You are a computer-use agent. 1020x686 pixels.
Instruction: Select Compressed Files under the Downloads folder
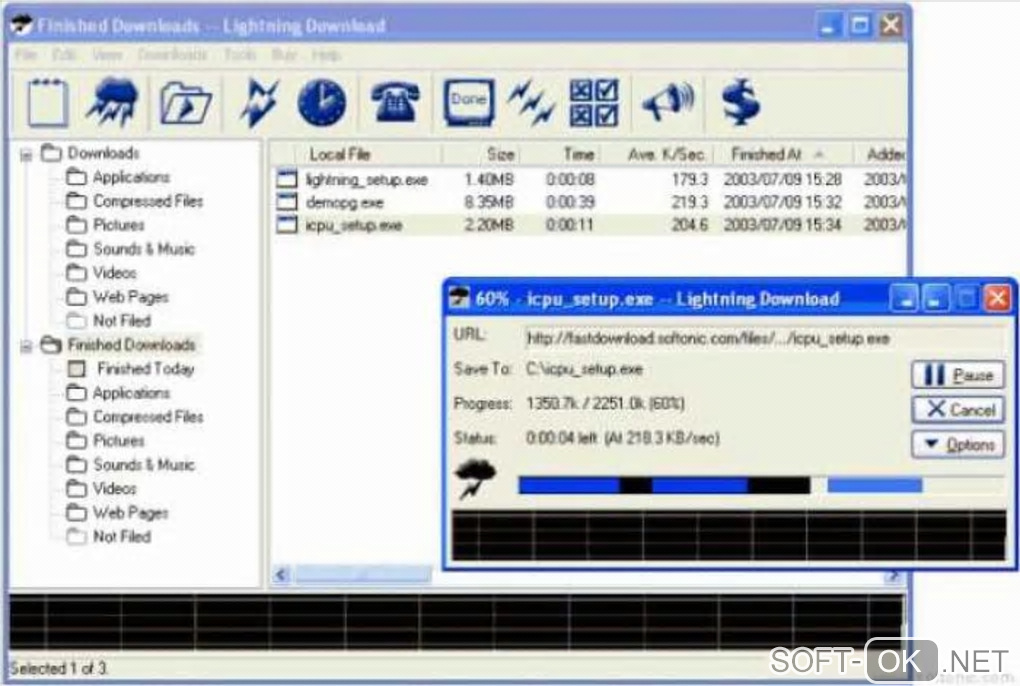coord(135,201)
